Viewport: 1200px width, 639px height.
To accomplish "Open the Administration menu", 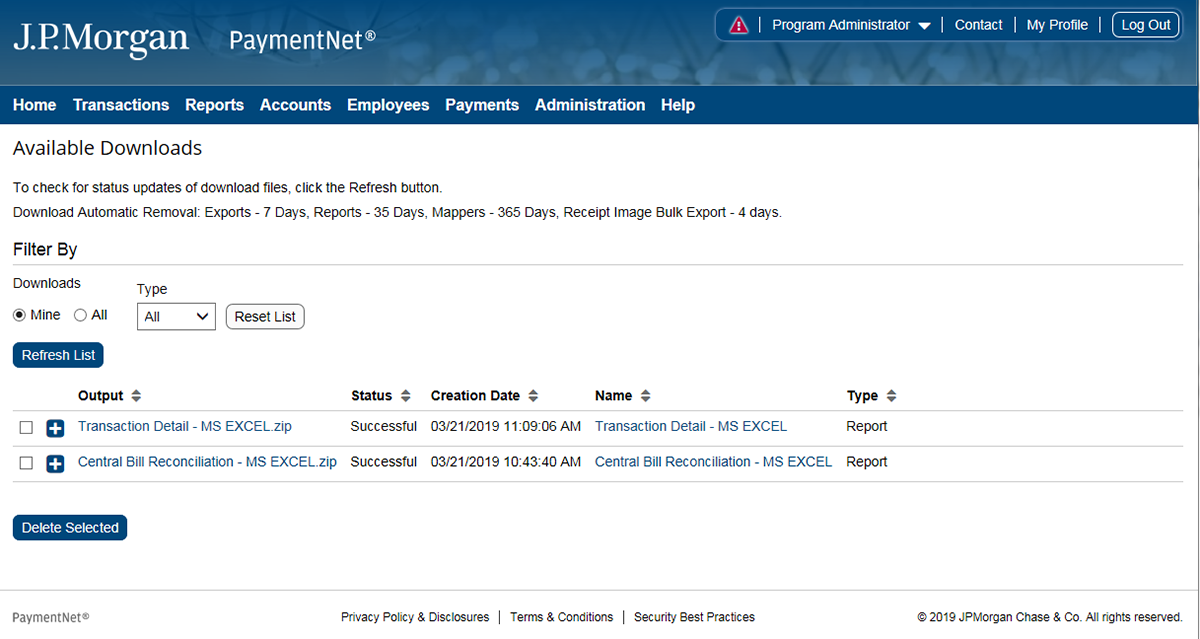I will pos(590,105).
